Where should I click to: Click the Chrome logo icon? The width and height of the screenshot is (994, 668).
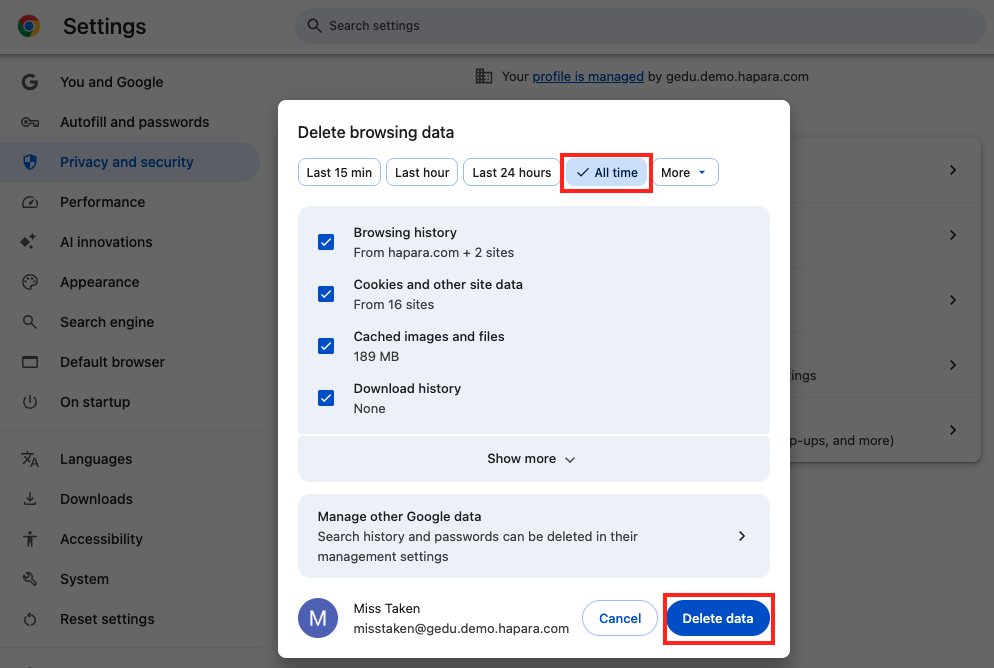click(x=29, y=26)
